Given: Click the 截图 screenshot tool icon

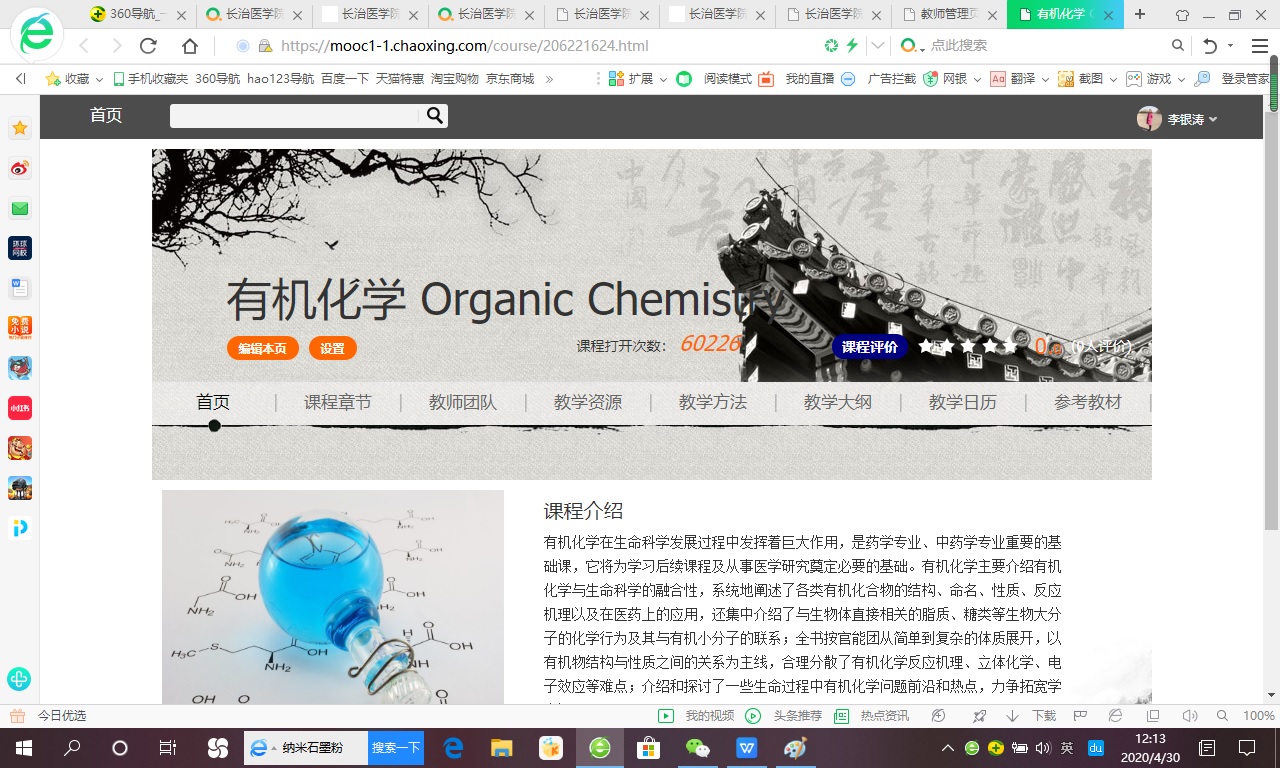Looking at the screenshot, I should click(x=1066, y=79).
